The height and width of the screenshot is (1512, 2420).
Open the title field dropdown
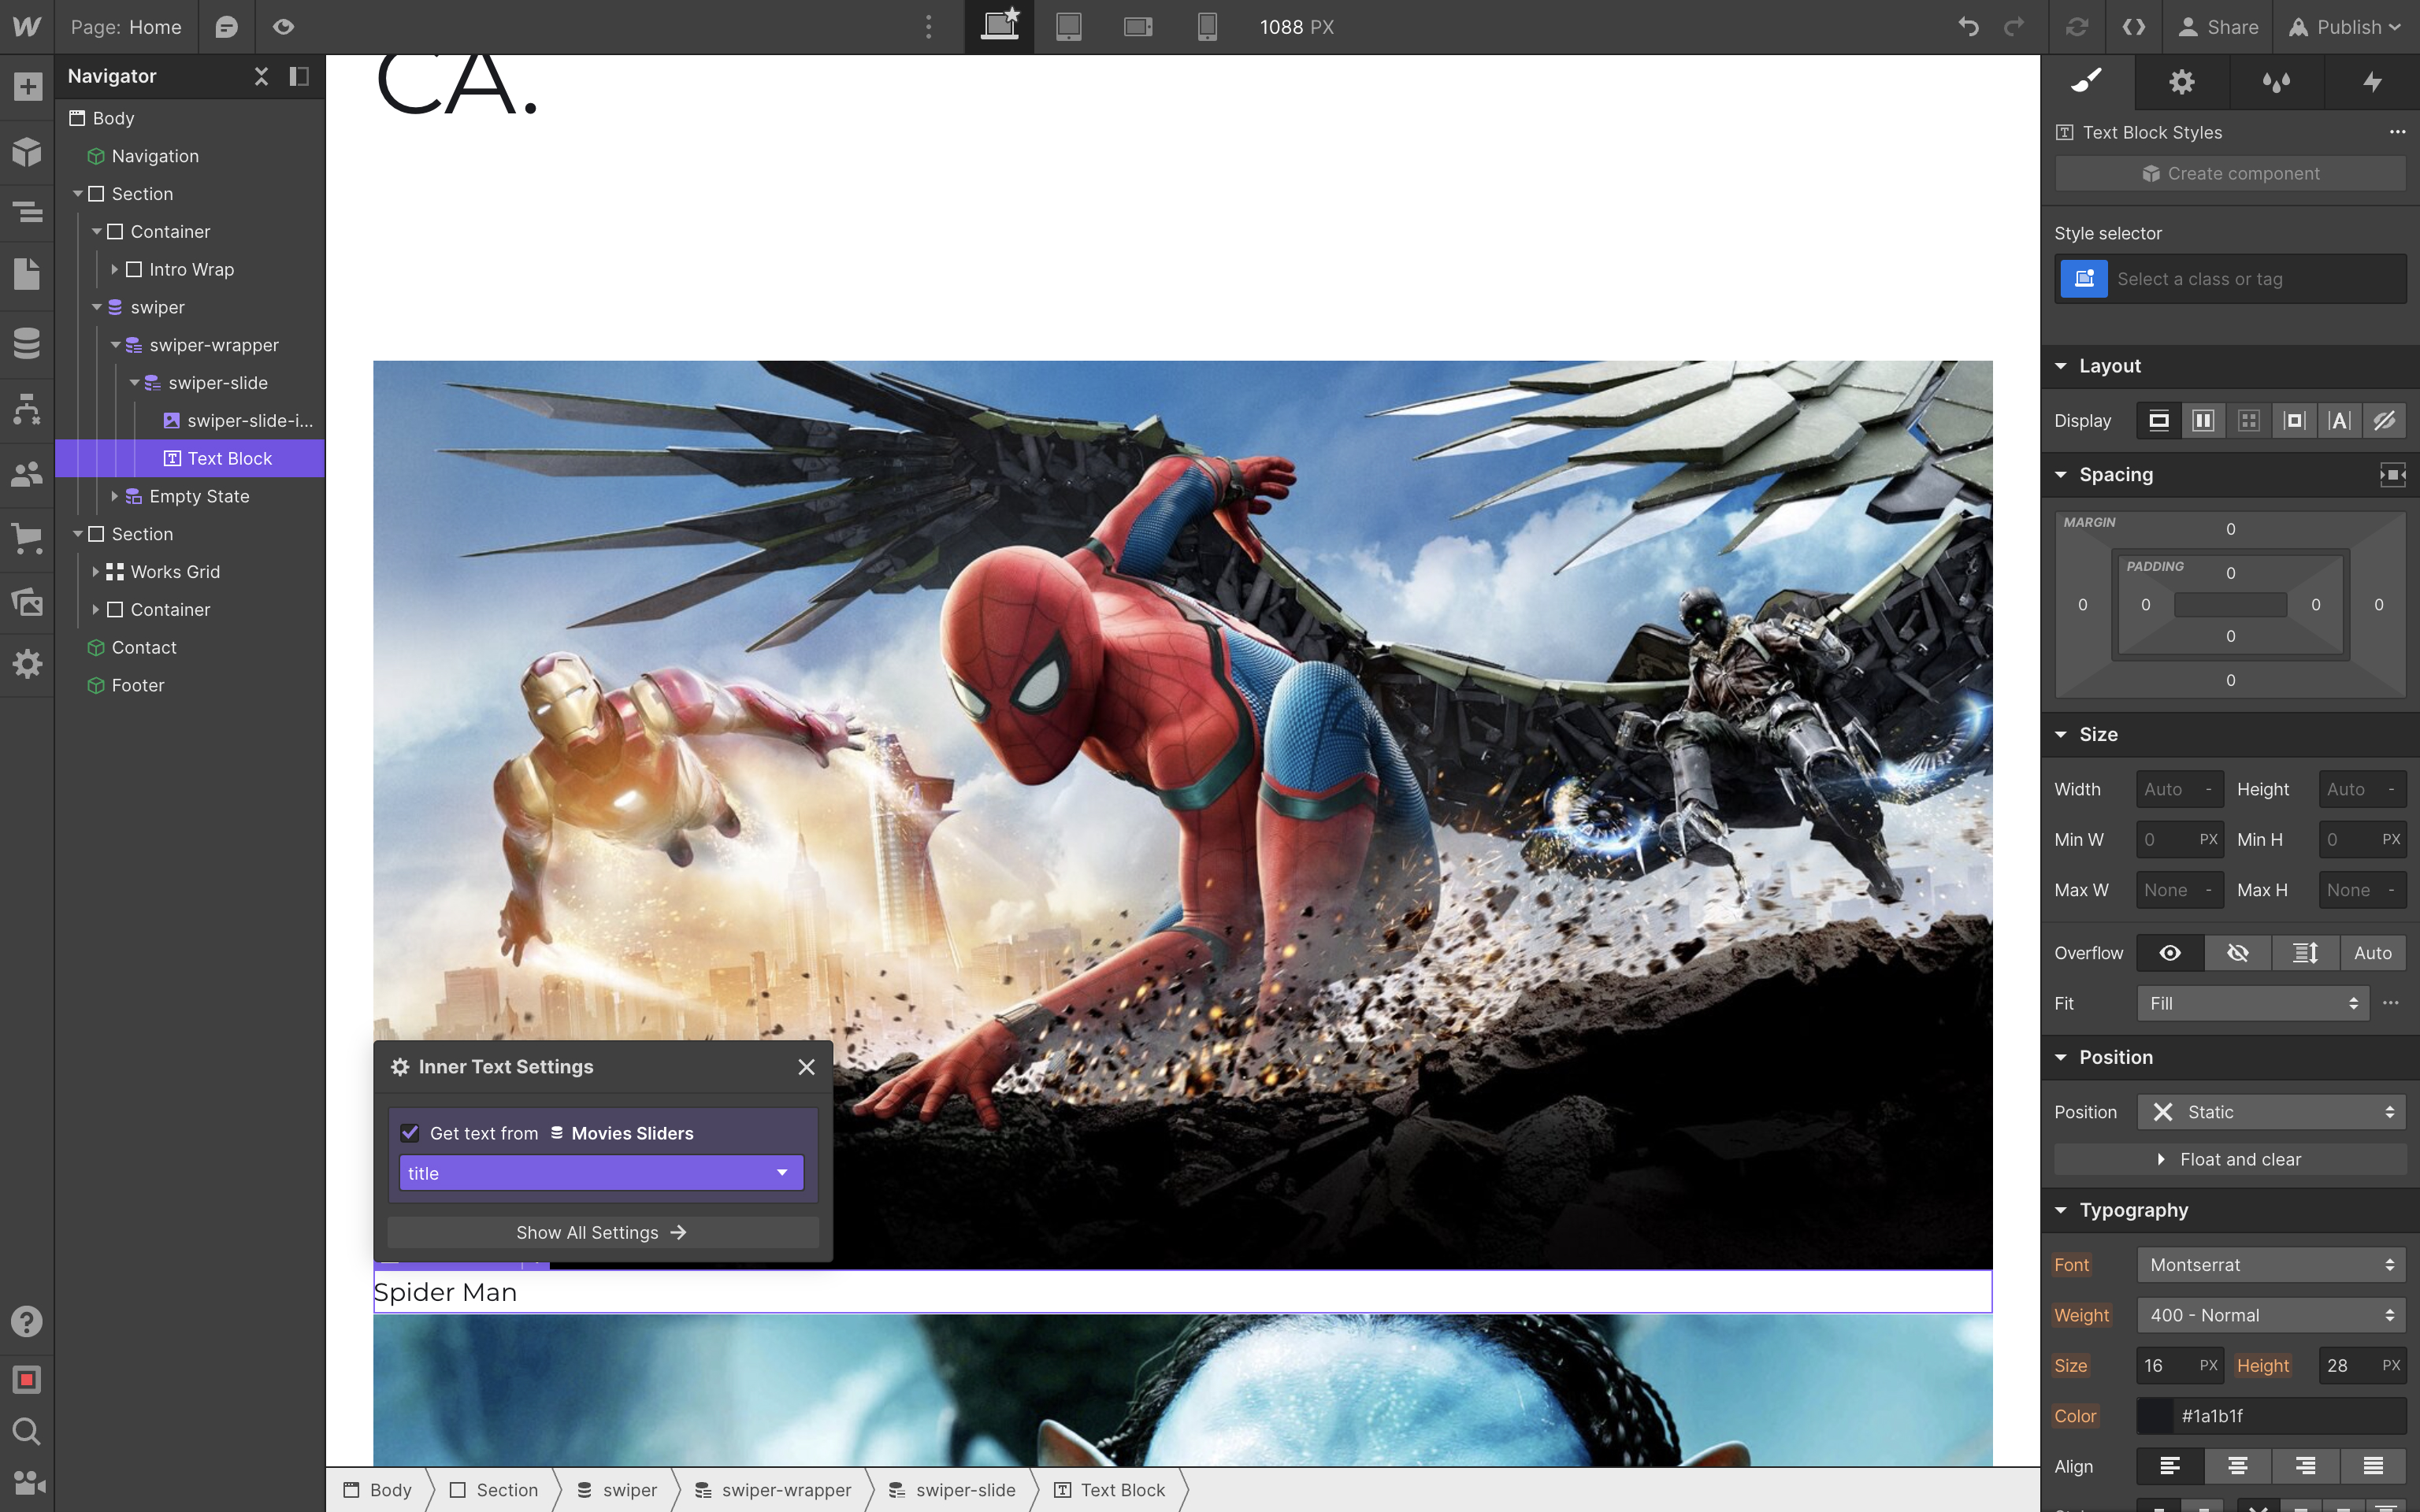pyautogui.click(x=601, y=1173)
